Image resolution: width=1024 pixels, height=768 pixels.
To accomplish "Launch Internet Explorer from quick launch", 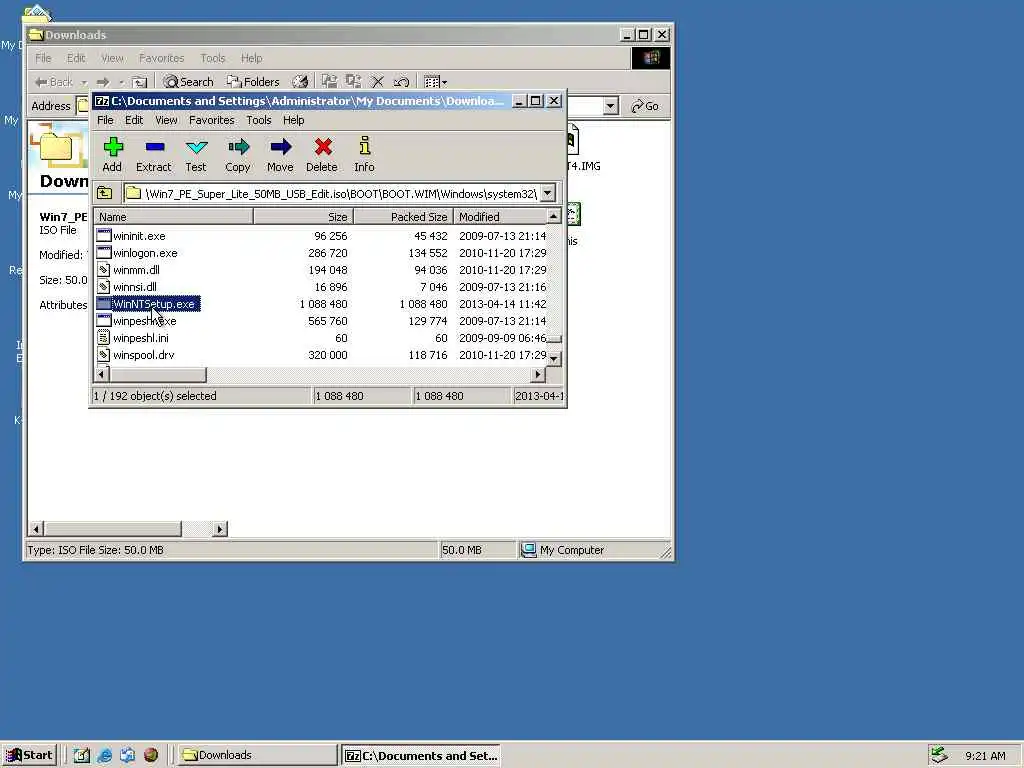I will [x=104, y=755].
